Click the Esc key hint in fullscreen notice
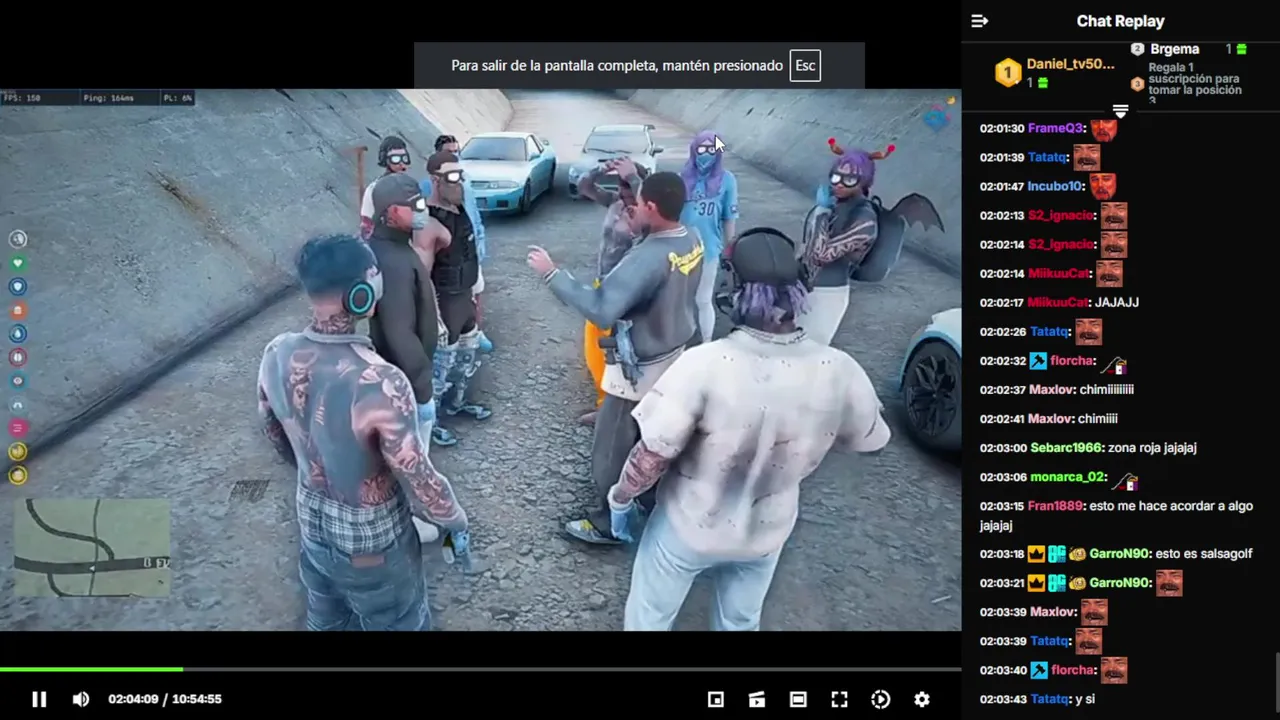 (805, 66)
